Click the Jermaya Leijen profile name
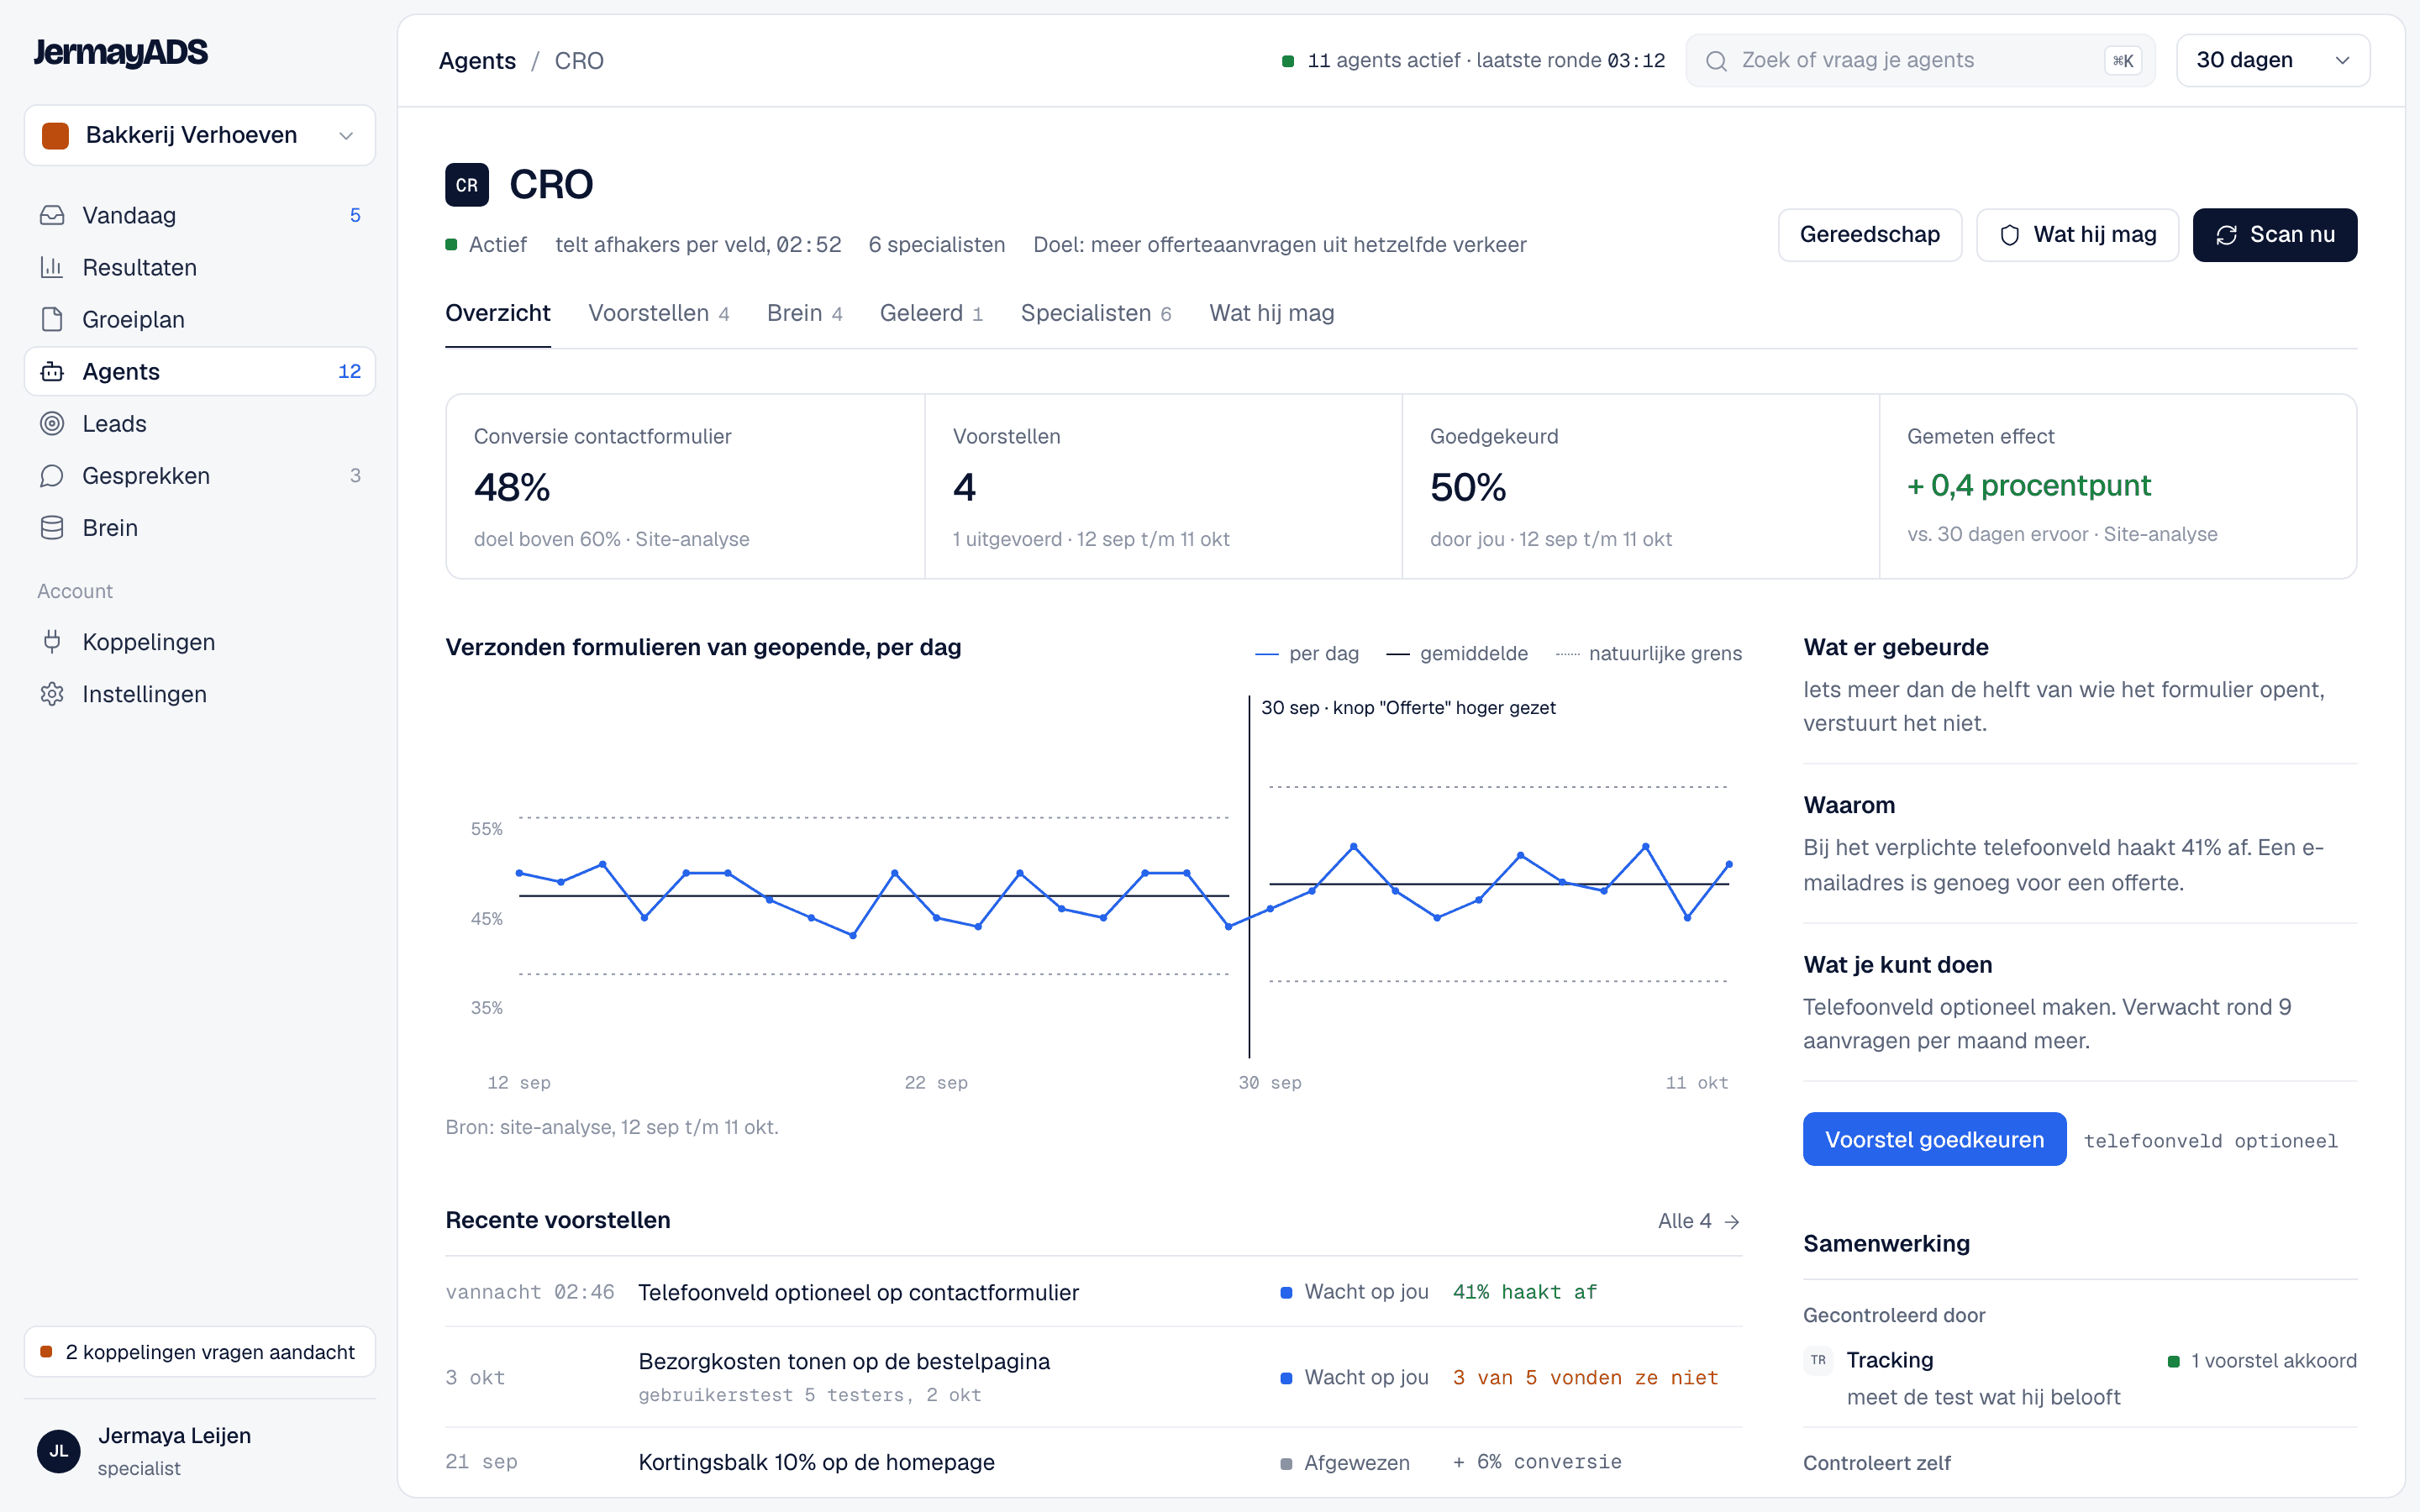2420x1512 pixels. click(x=174, y=1435)
